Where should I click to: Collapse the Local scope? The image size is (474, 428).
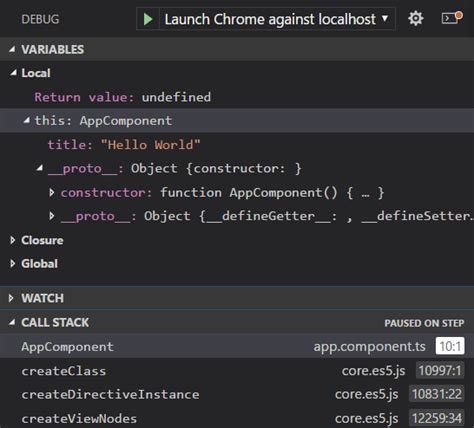pyautogui.click(x=13, y=72)
